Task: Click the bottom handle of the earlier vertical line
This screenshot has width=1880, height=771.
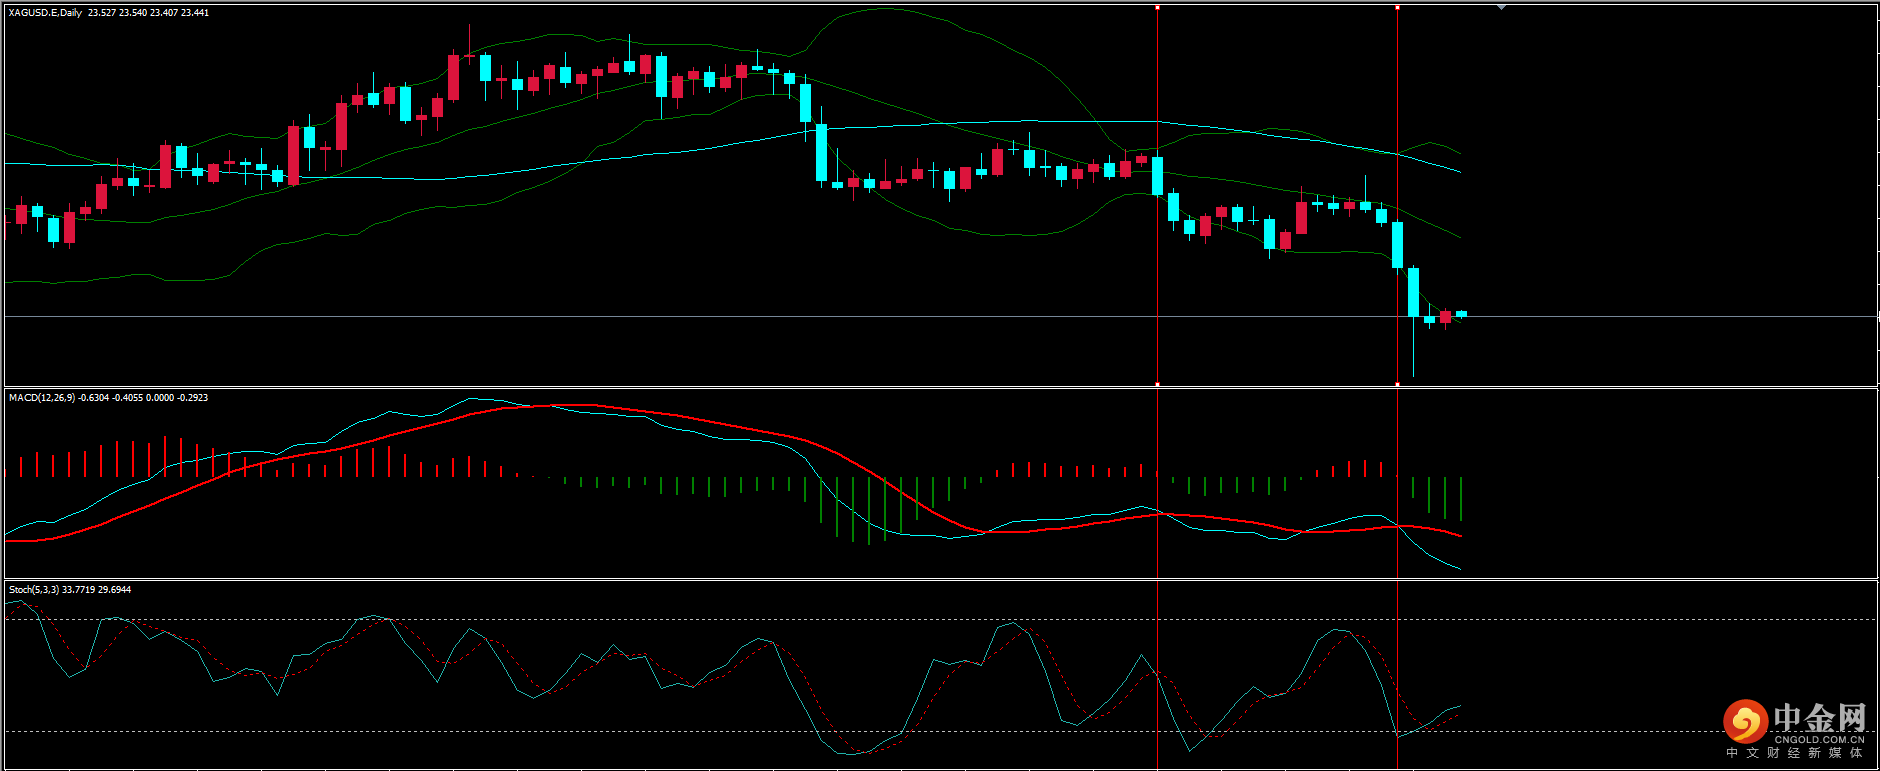Action: [1157, 383]
